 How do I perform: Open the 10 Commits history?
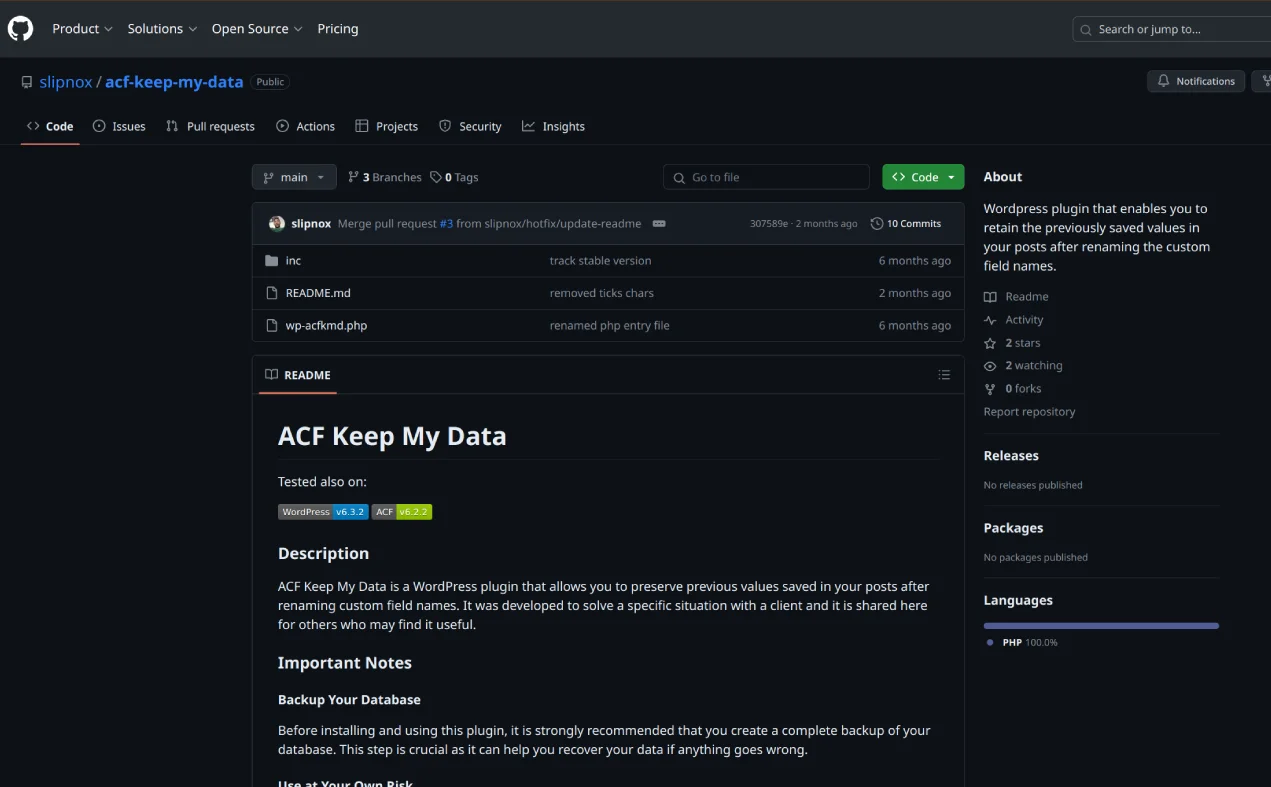(906, 223)
